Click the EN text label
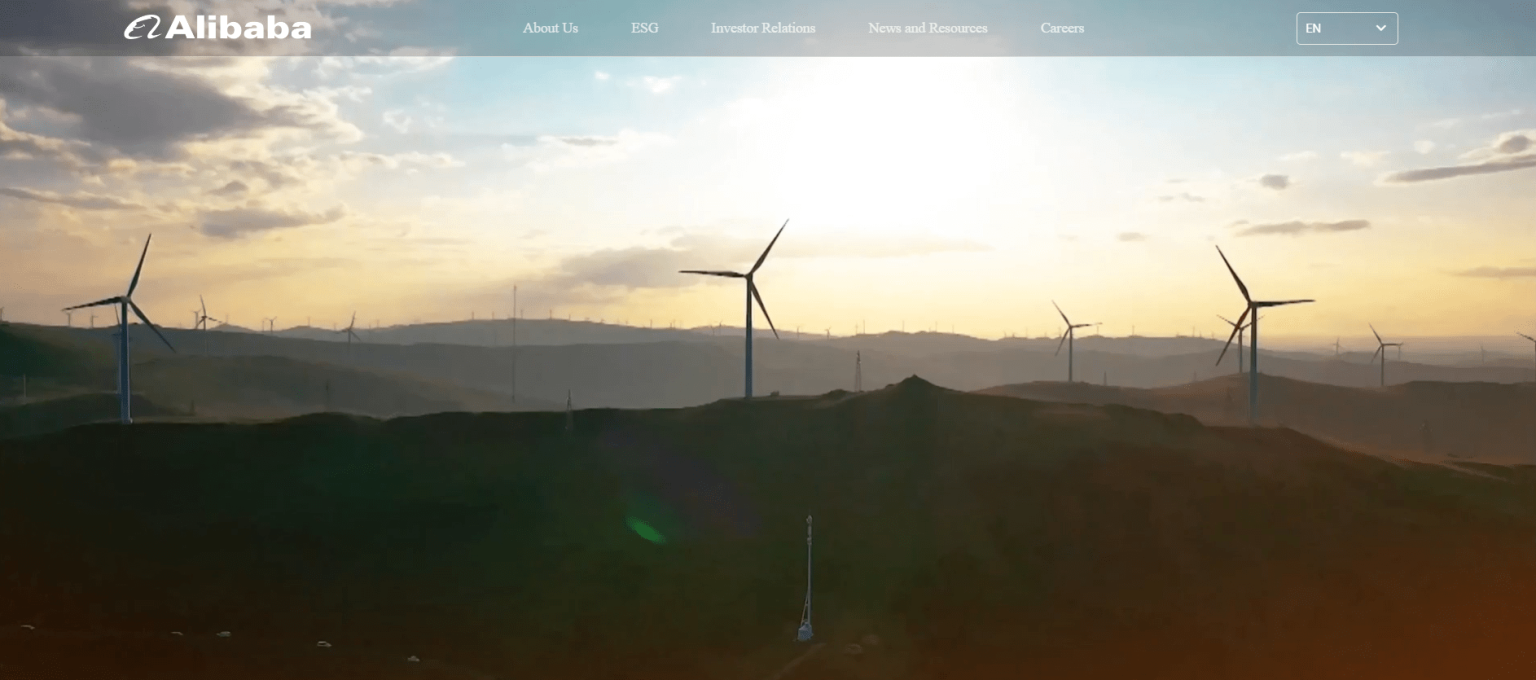The height and width of the screenshot is (680, 1536). (1313, 28)
